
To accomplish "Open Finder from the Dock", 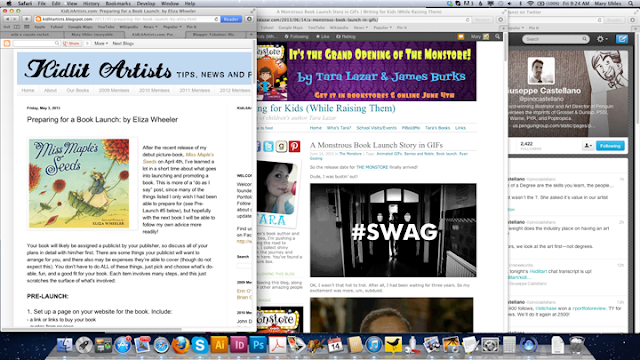I will (64, 345).
